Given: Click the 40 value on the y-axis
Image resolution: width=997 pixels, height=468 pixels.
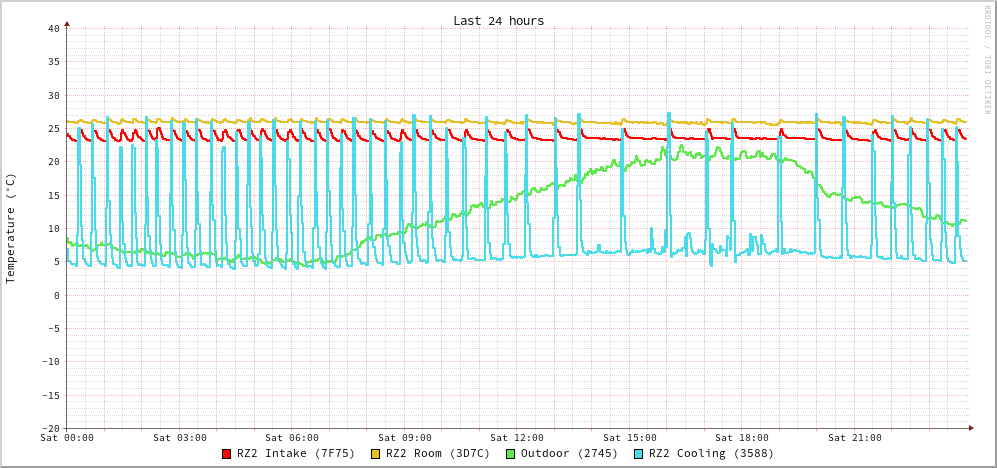Looking at the screenshot, I should (53, 28).
